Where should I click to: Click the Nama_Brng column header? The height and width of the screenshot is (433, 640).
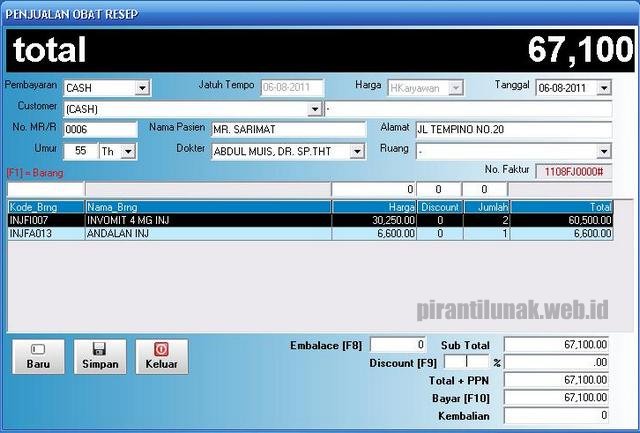click(x=208, y=207)
